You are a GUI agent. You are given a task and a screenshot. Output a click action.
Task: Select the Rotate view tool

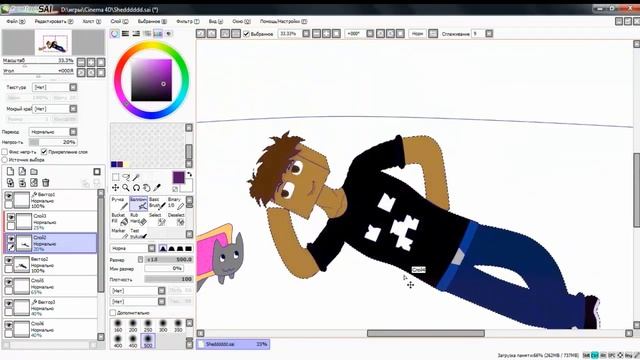point(136,187)
